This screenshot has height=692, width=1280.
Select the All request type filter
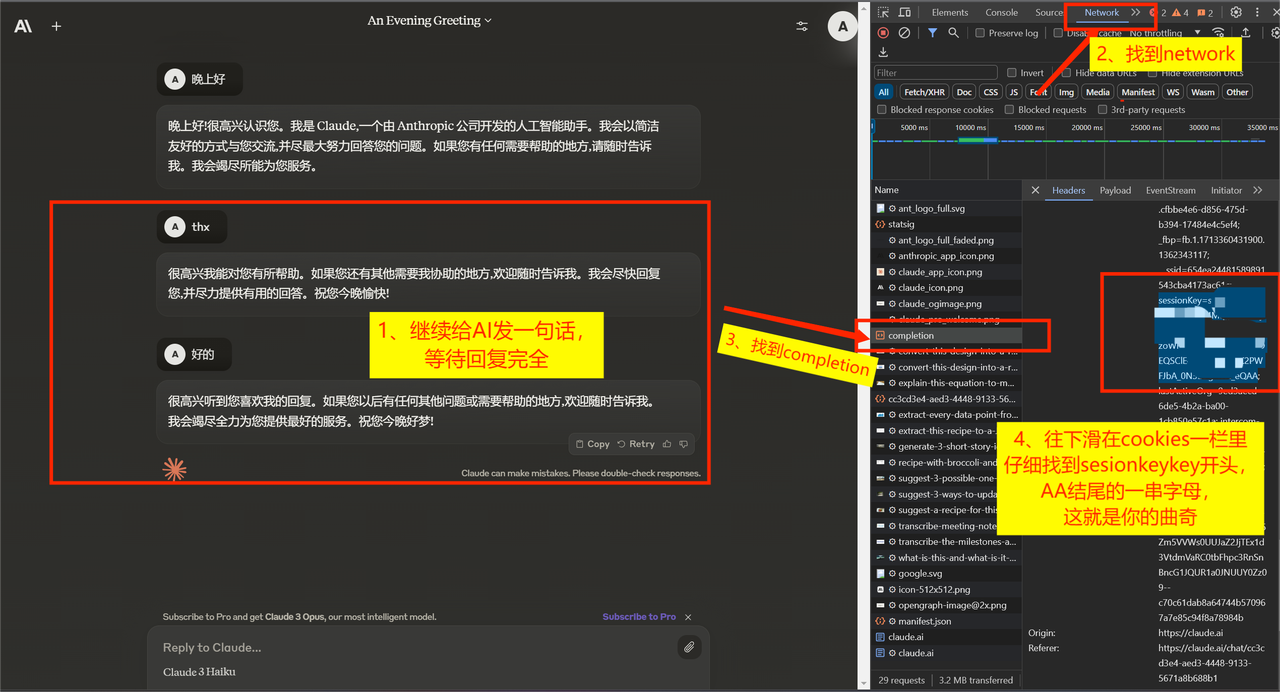884,92
